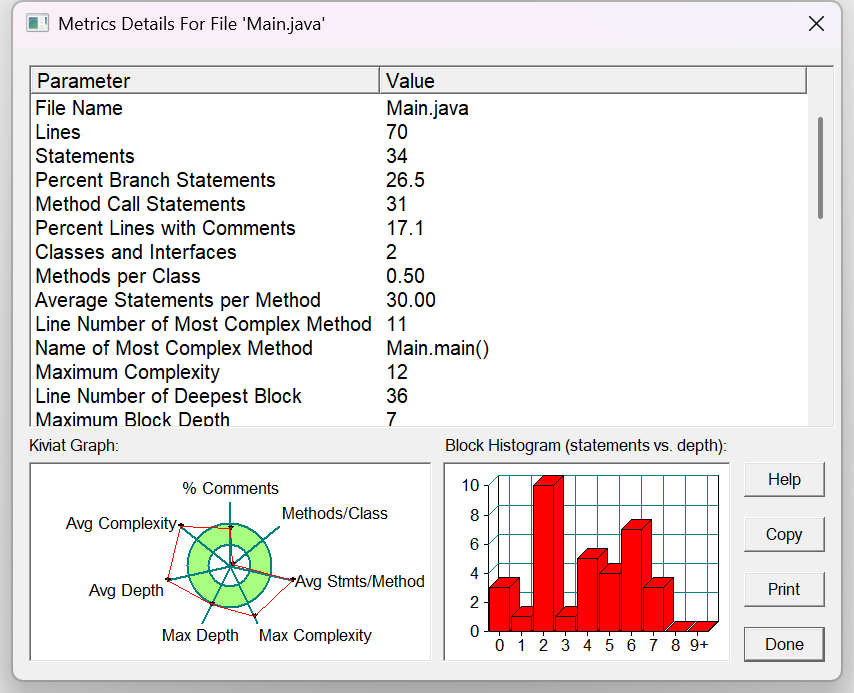Close dialog with the Done button
The height and width of the screenshot is (693, 854).
click(784, 645)
